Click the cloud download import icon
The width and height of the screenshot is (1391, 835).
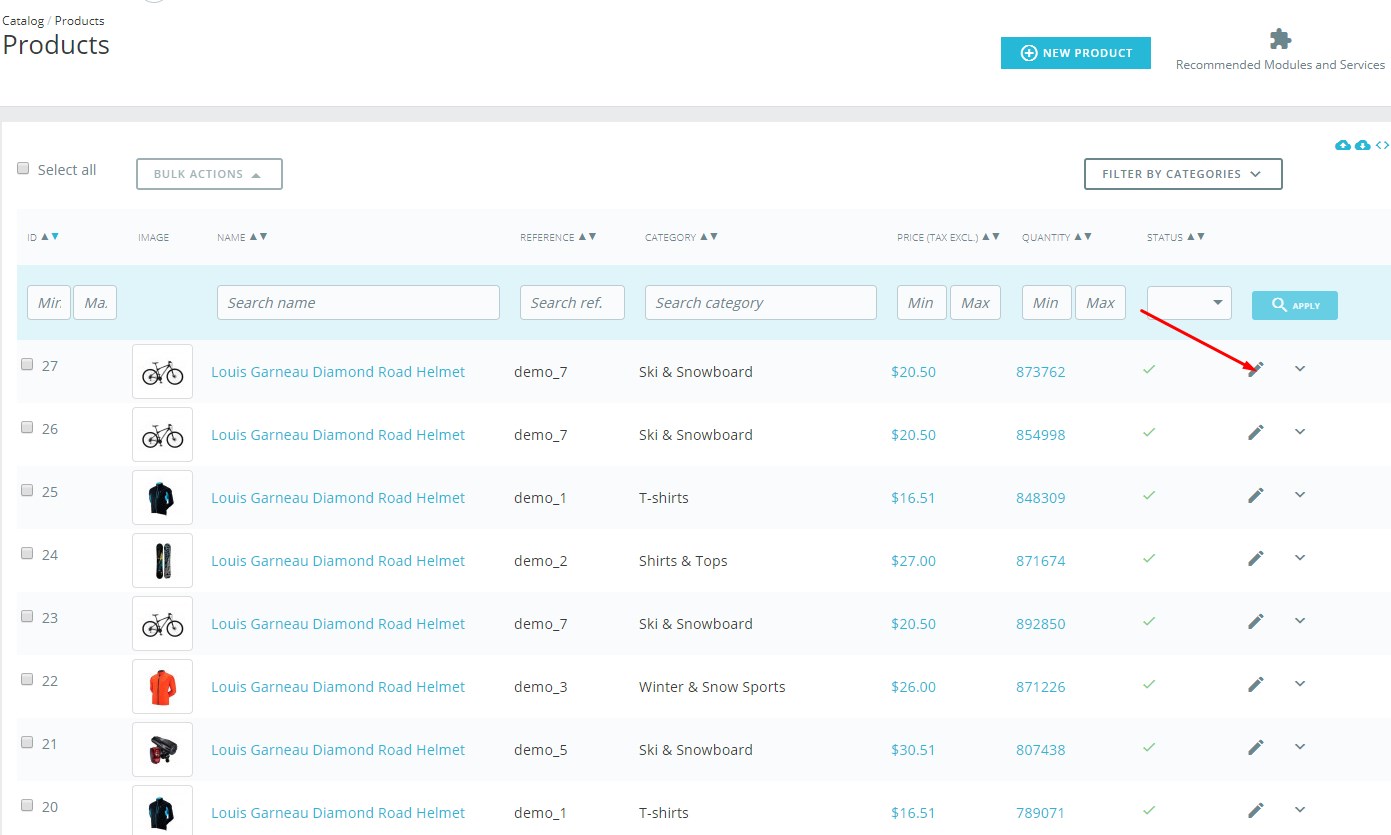(1362, 146)
